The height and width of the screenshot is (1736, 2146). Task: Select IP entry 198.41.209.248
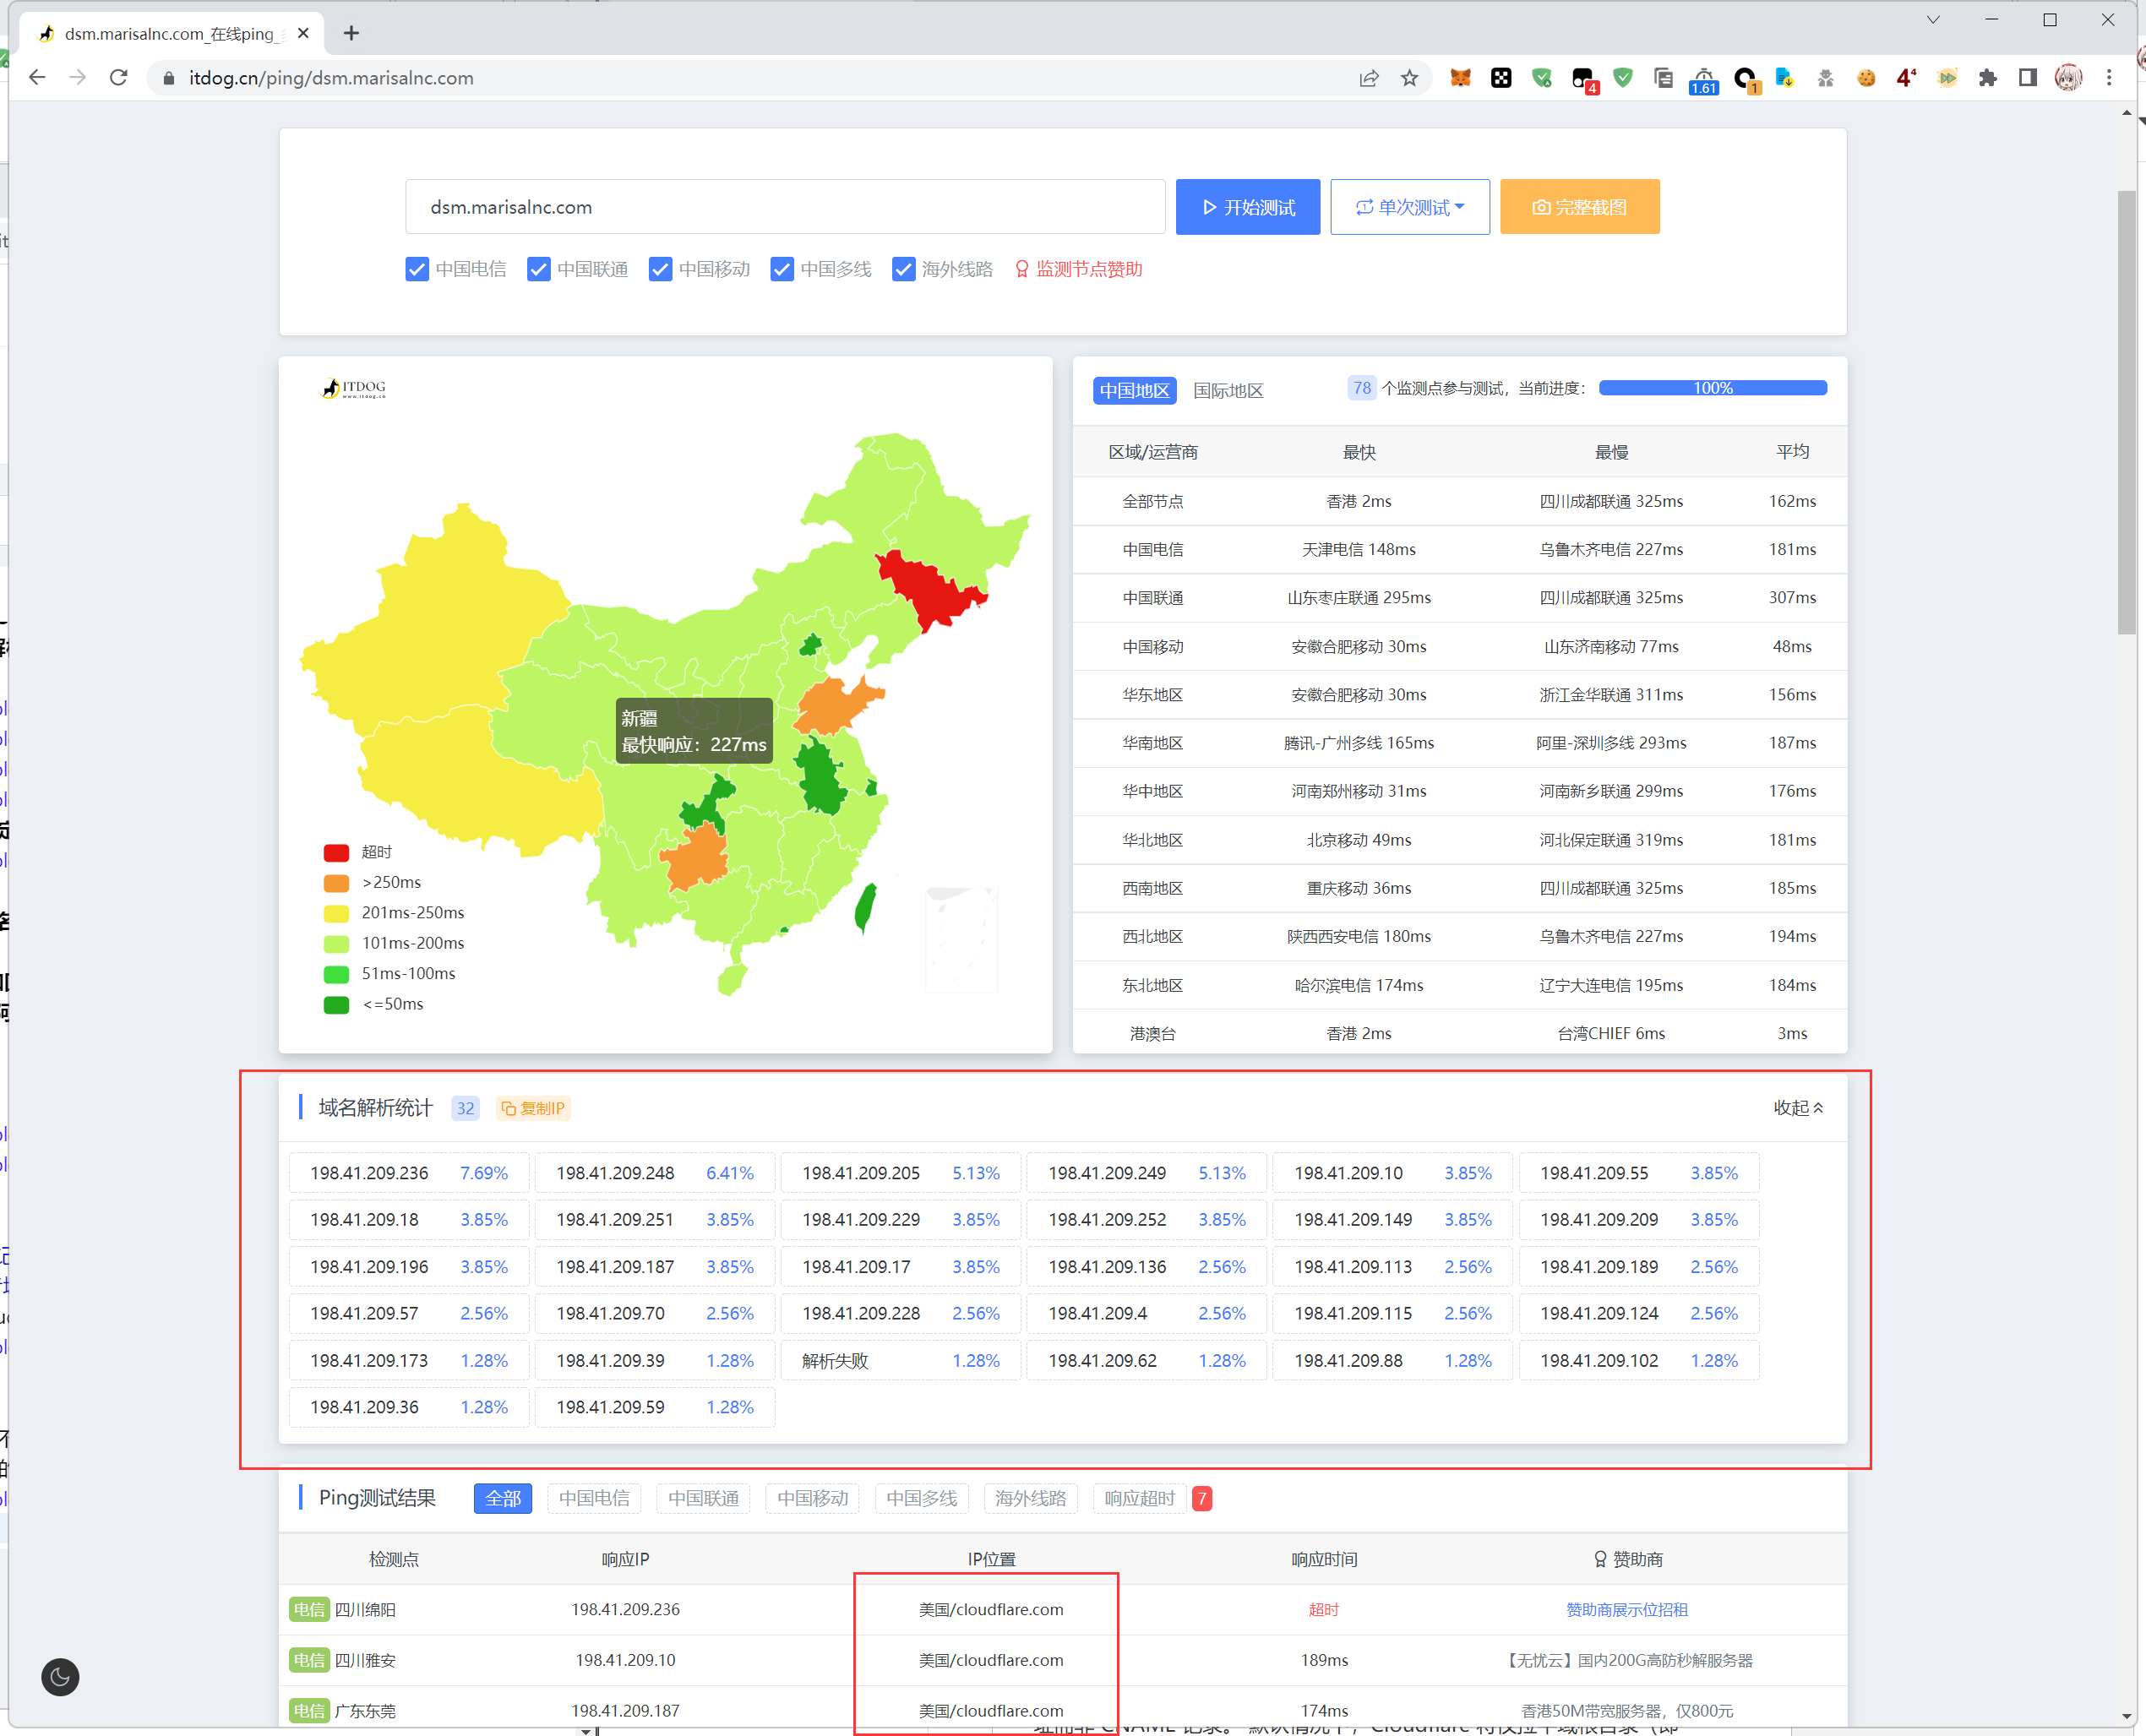[x=655, y=1173]
